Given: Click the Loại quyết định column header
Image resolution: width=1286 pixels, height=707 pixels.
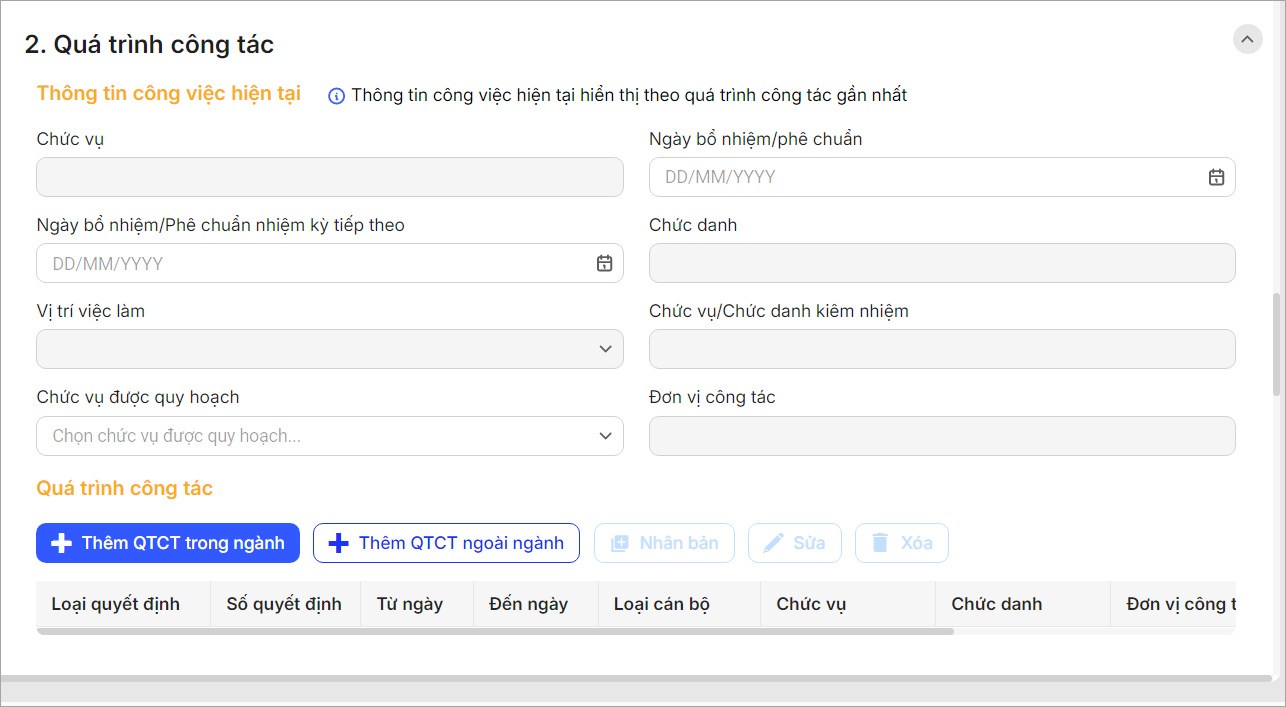Looking at the screenshot, I should point(116,604).
